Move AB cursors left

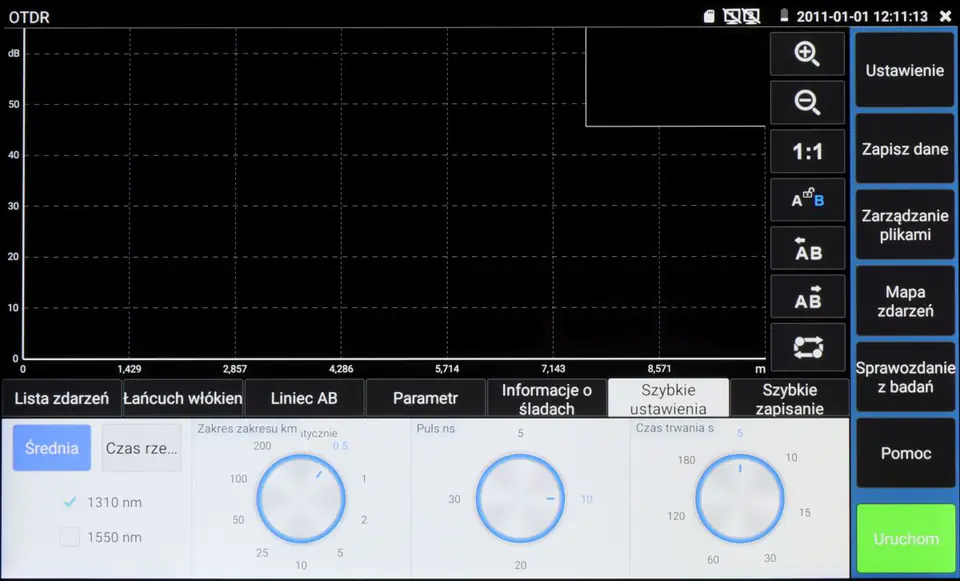tap(807, 248)
